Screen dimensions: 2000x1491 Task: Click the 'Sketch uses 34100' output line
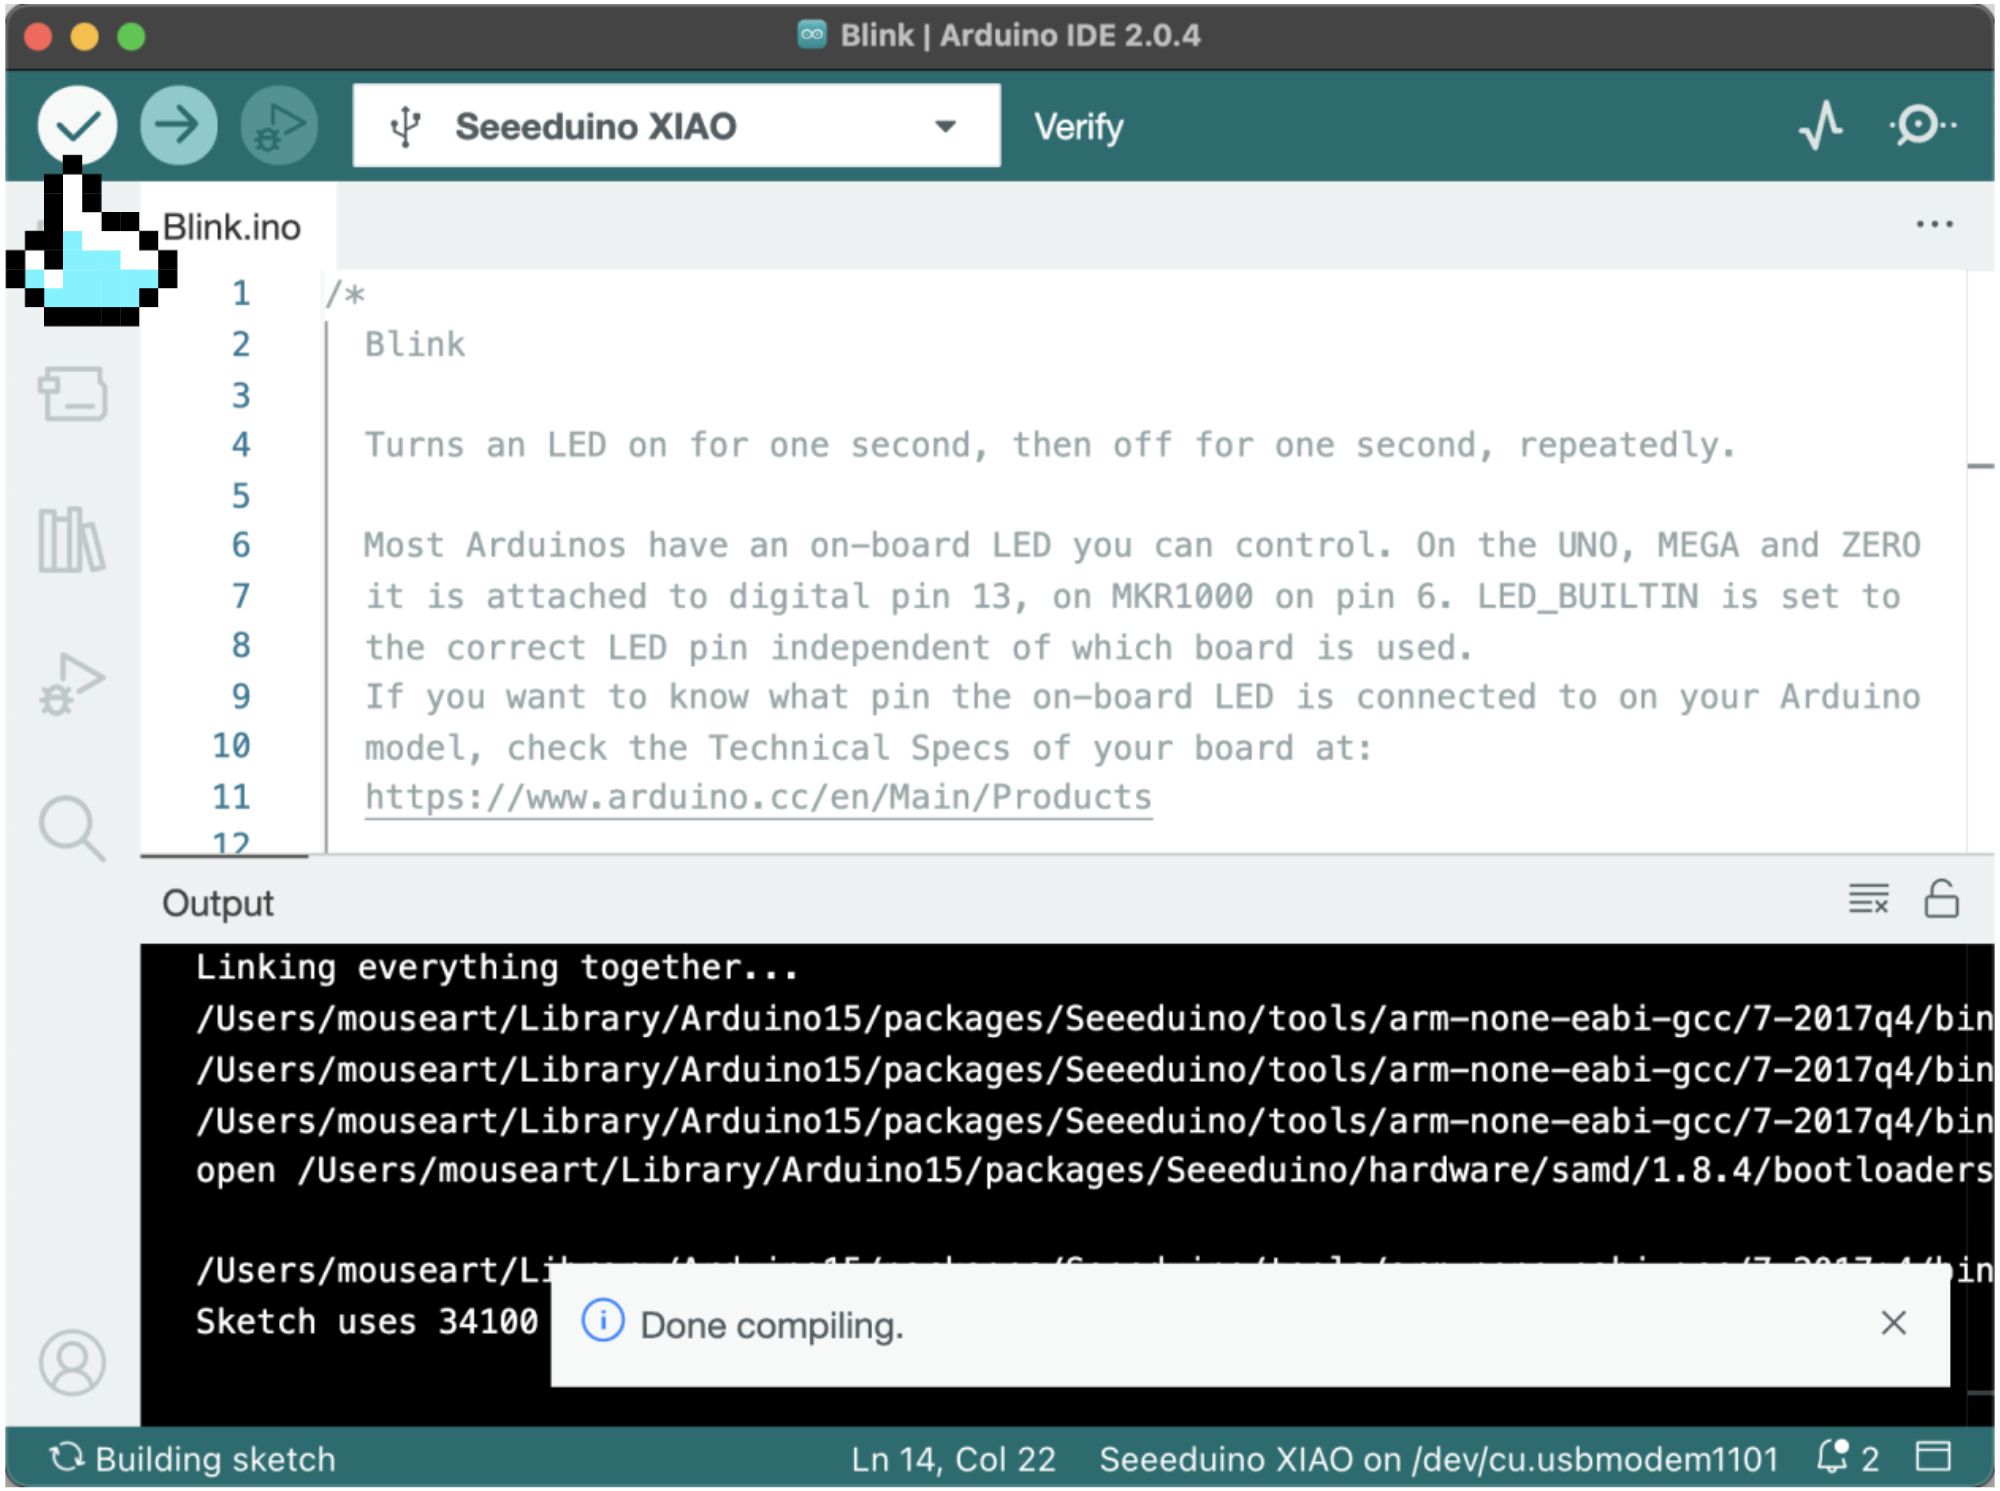tap(367, 1321)
